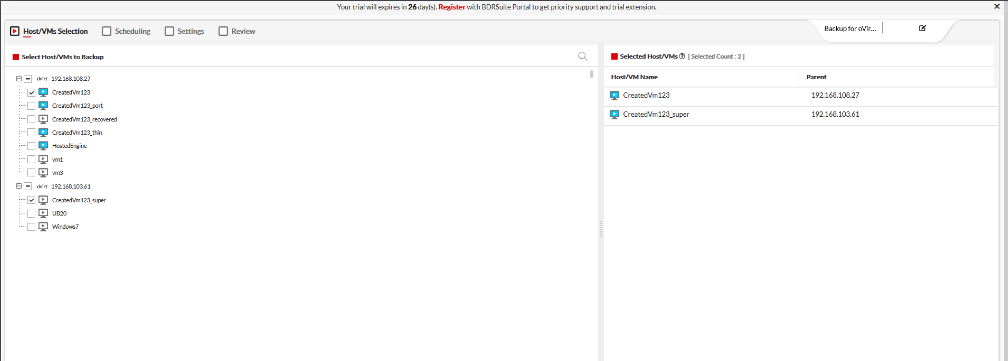Toggle the host 192.168.103.61 select-all checkbox

pos(28,186)
